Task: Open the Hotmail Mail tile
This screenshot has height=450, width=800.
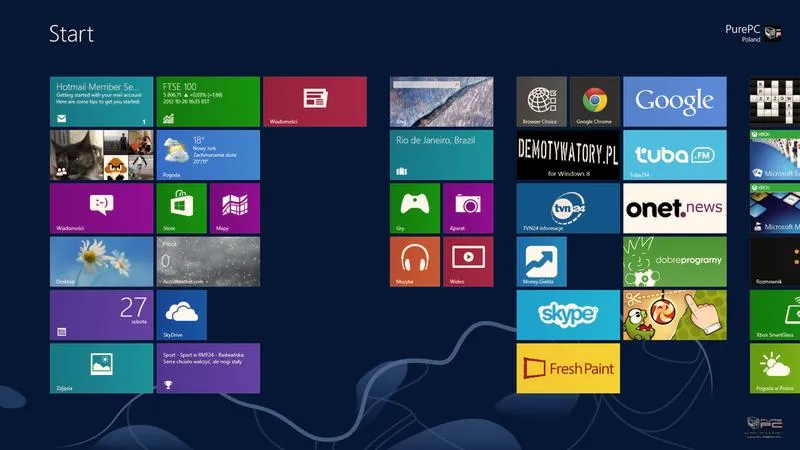Action: 102,102
